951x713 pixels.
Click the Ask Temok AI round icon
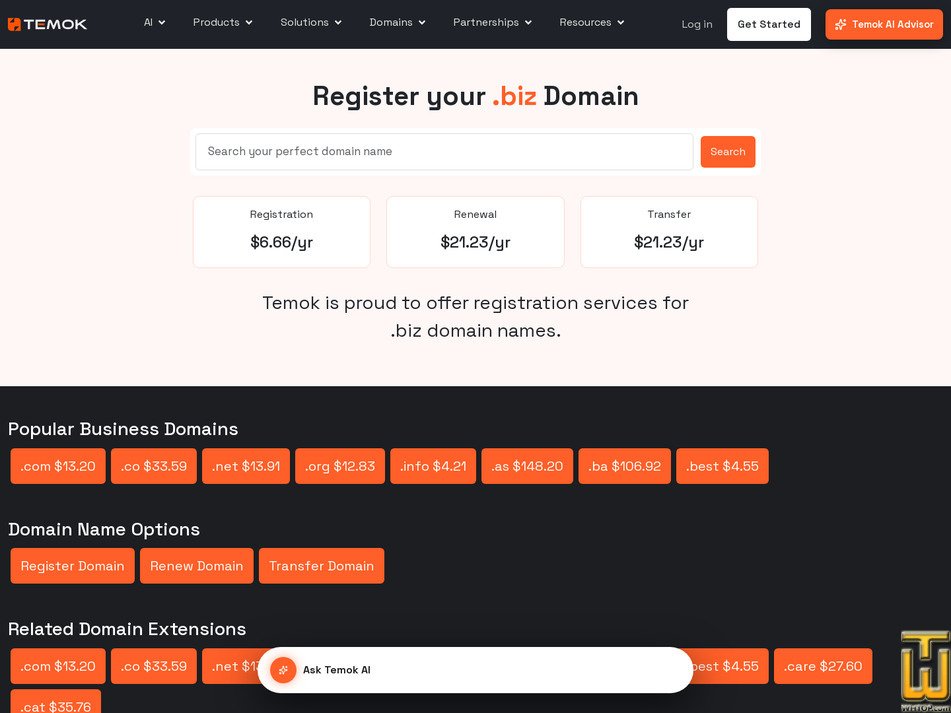point(283,670)
